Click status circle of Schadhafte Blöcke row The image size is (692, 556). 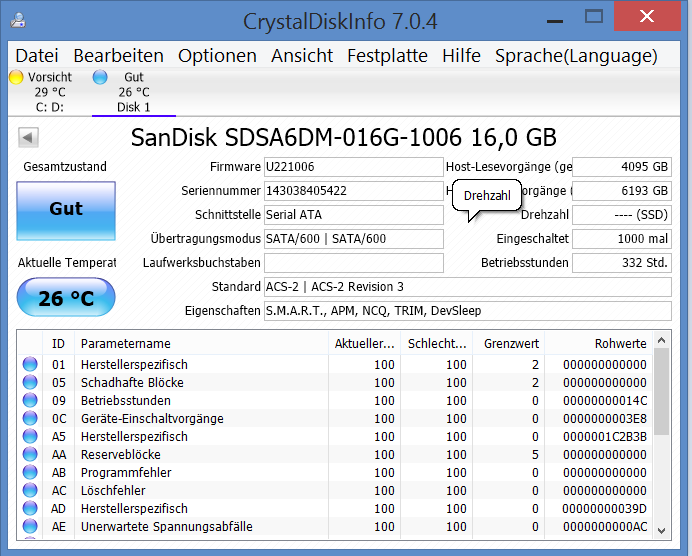tap(30, 382)
